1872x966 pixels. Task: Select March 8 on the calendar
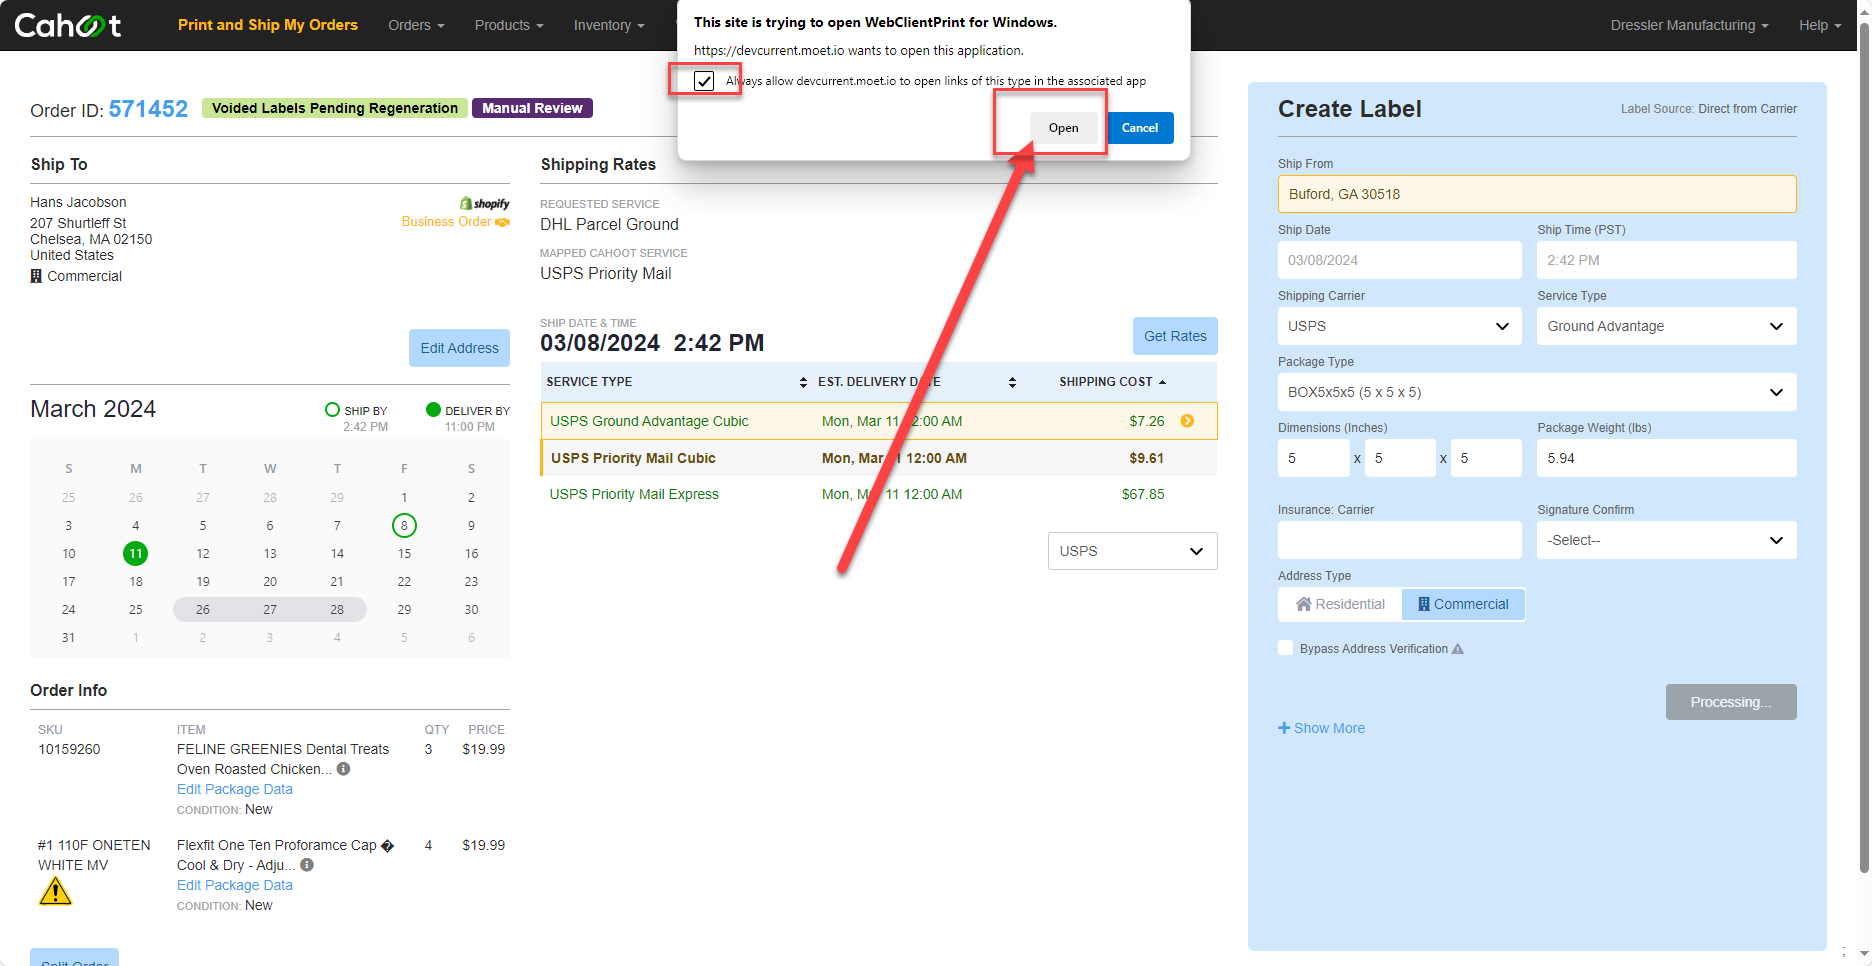pos(404,525)
